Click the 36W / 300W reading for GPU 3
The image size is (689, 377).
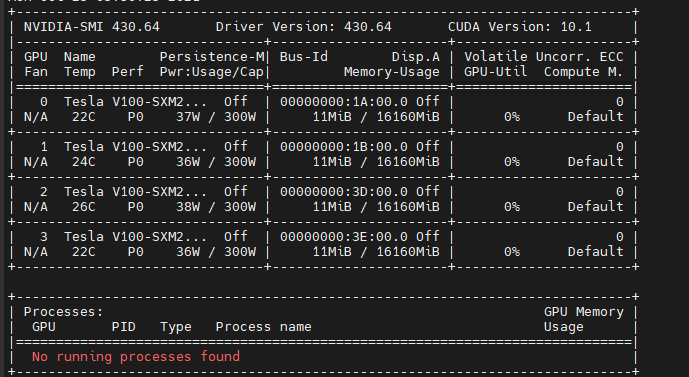point(216,252)
